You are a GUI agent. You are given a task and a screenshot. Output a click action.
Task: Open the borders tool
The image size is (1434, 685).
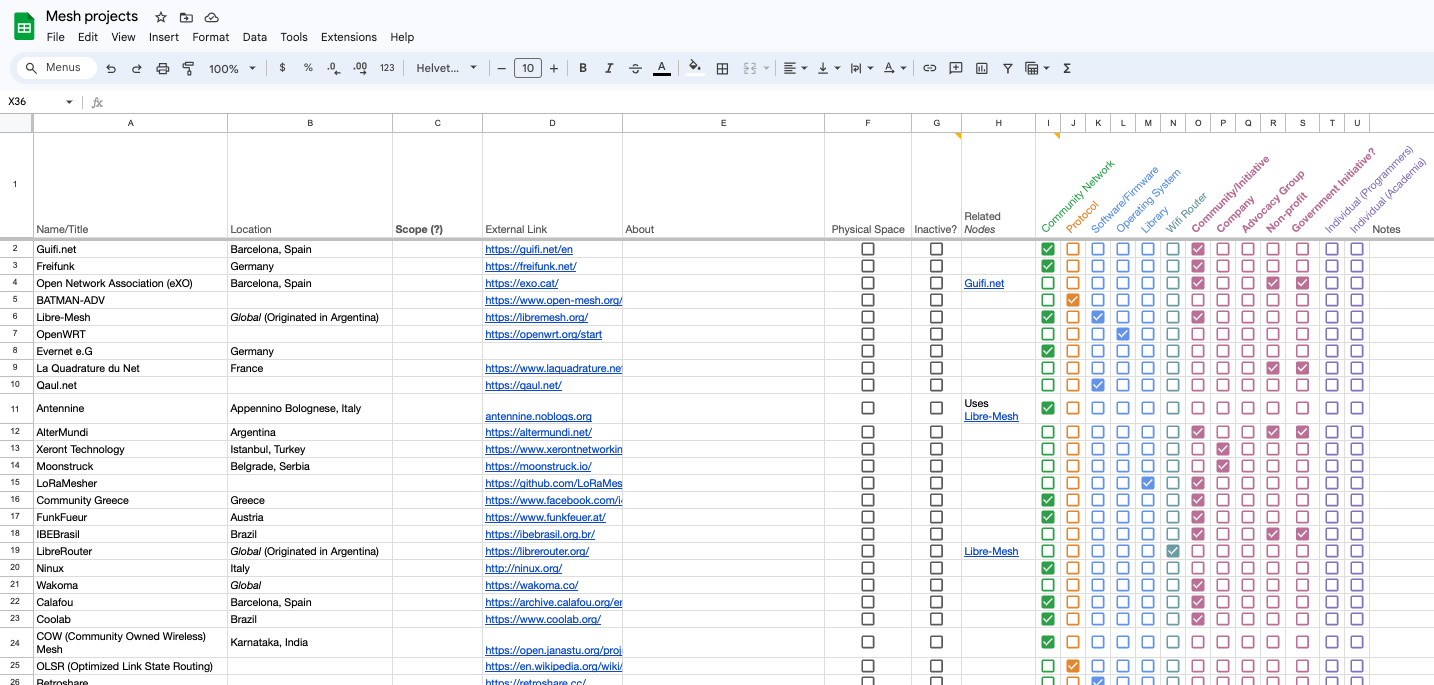(x=722, y=68)
